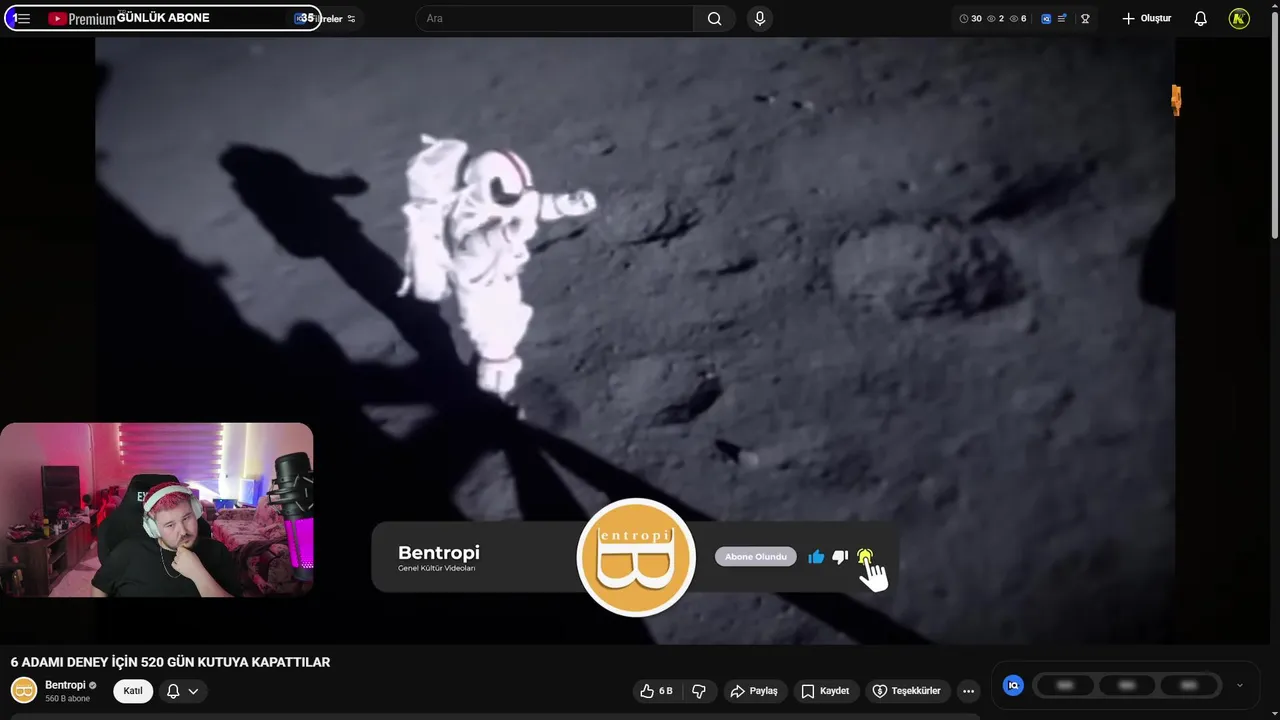Click the Teşekkürler thanks button
This screenshot has width=1280, height=720.
[906, 691]
